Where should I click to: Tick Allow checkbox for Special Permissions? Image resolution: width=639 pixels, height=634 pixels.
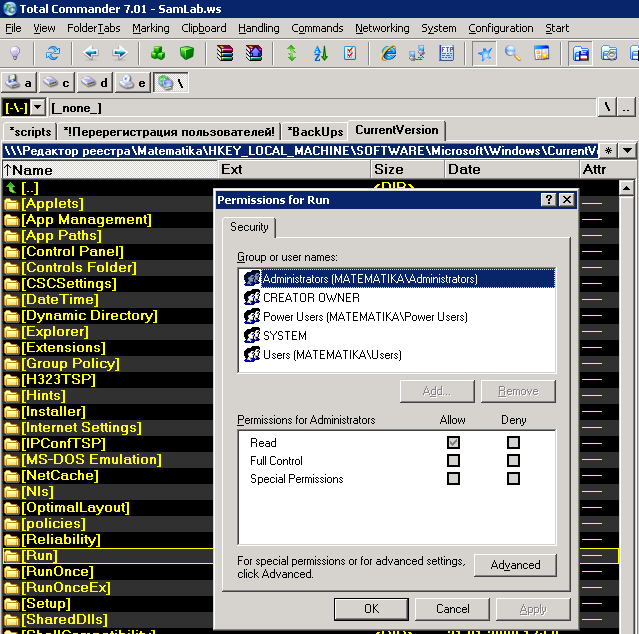tap(453, 478)
